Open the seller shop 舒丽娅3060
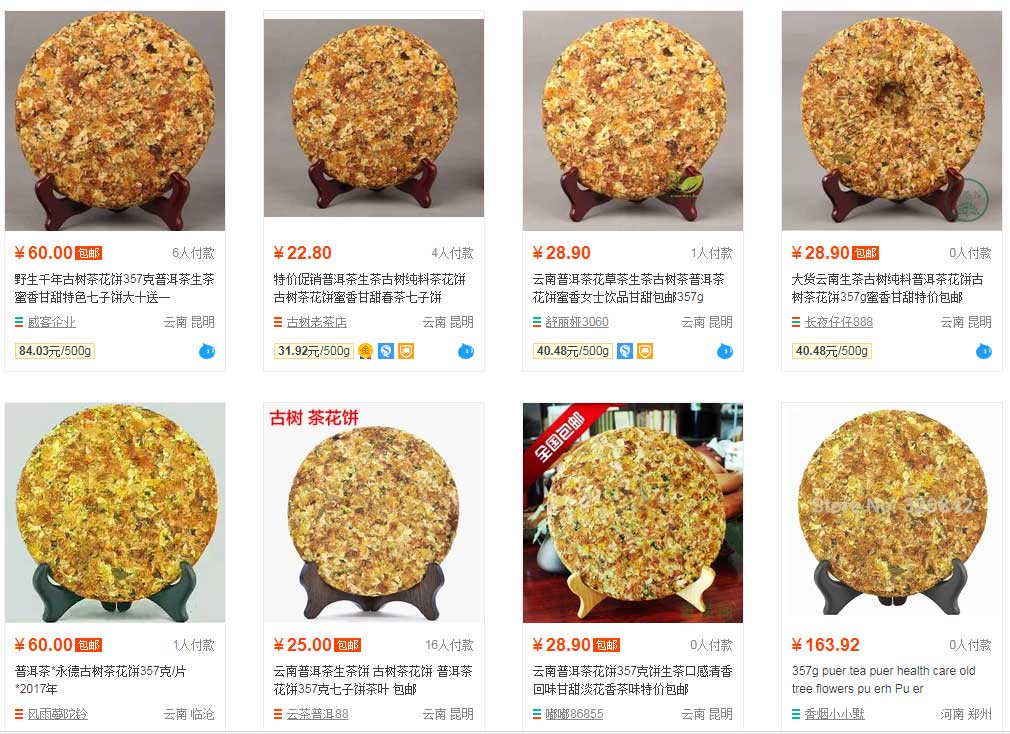The height and width of the screenshot is (734, 1010). point(576,322)
